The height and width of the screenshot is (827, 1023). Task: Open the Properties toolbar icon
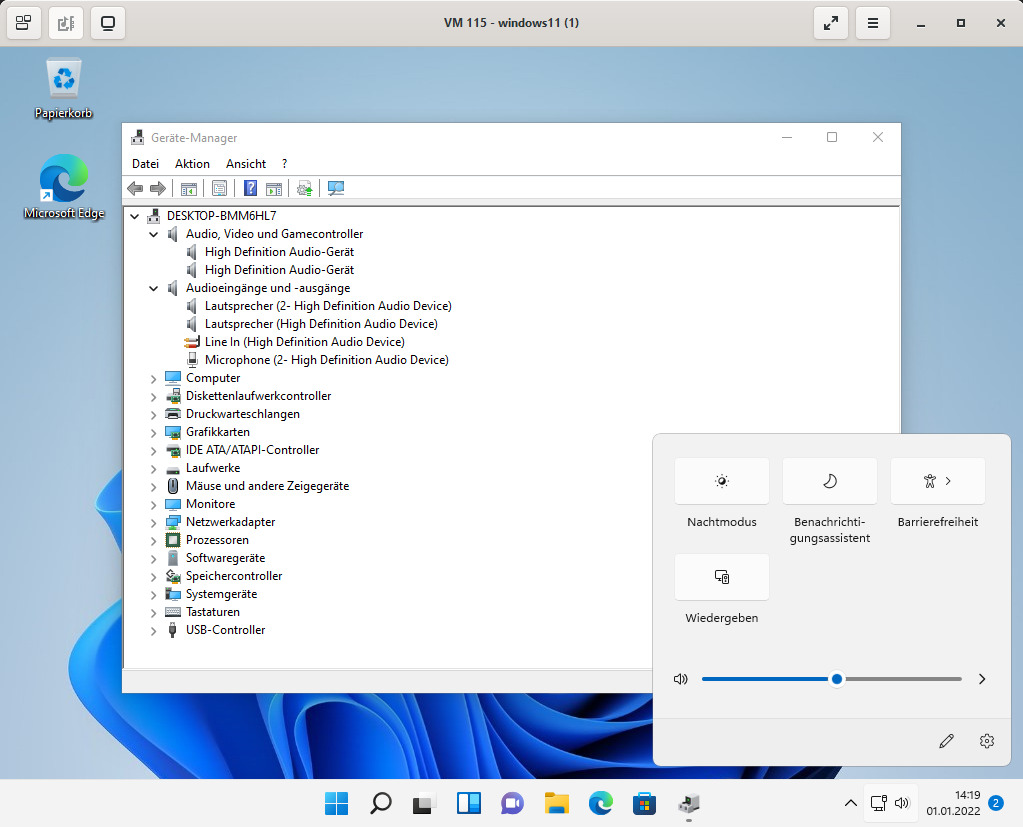pos(219,189)
